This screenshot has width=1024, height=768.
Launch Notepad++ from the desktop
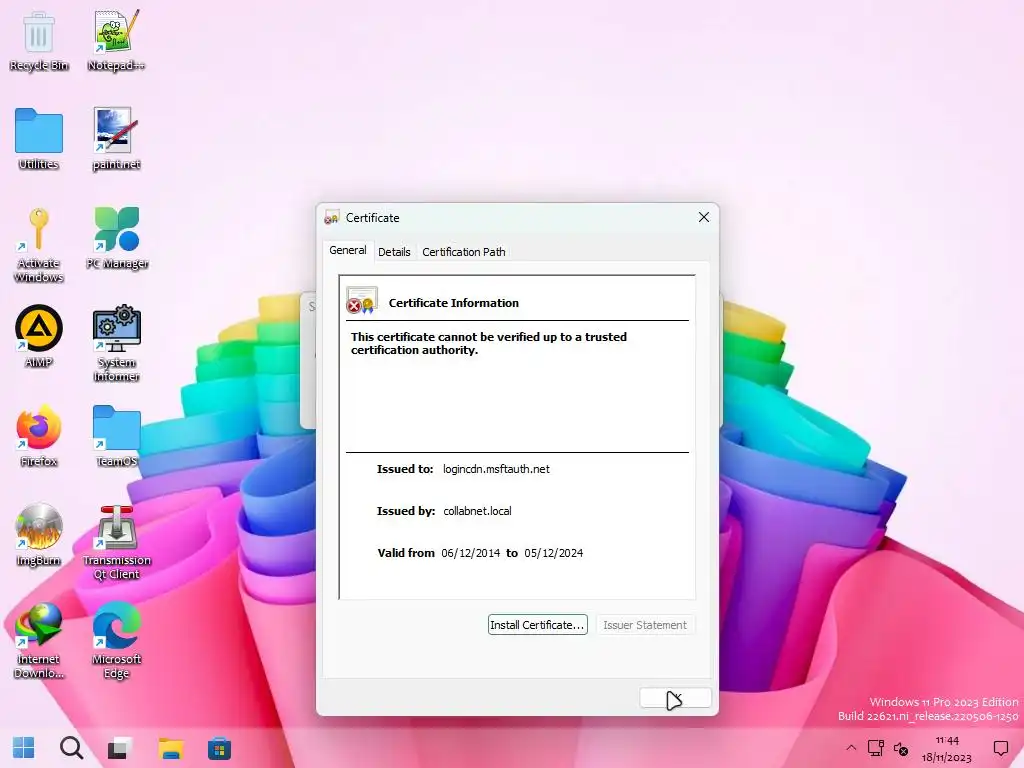point(116,40)
